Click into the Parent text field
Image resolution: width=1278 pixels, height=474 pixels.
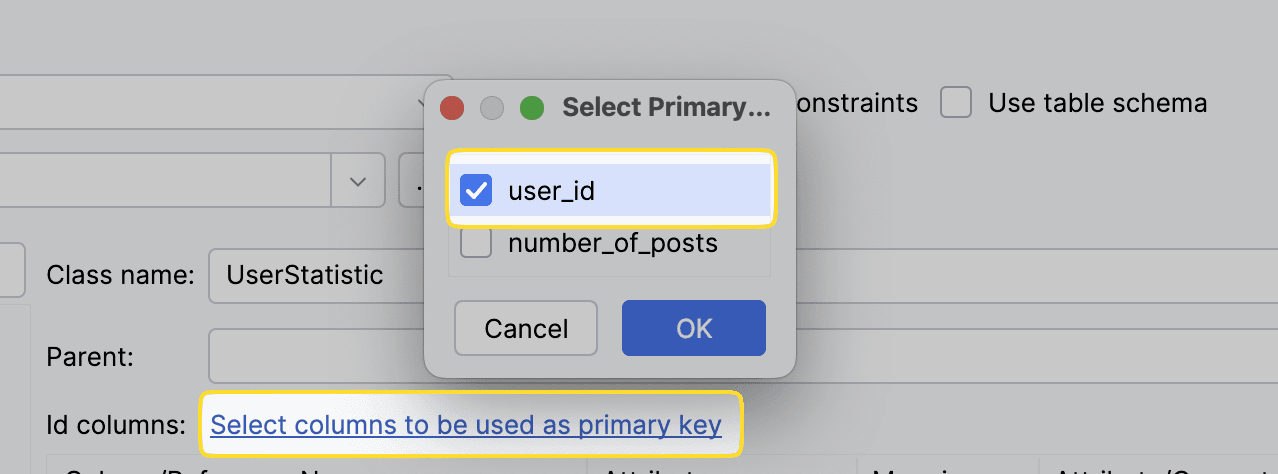point(316,356)
